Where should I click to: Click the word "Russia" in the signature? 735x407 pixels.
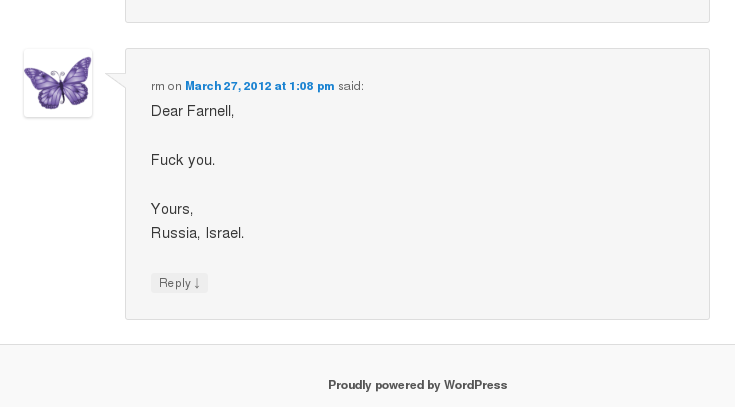pyautogui.click(x=174, y=233)
